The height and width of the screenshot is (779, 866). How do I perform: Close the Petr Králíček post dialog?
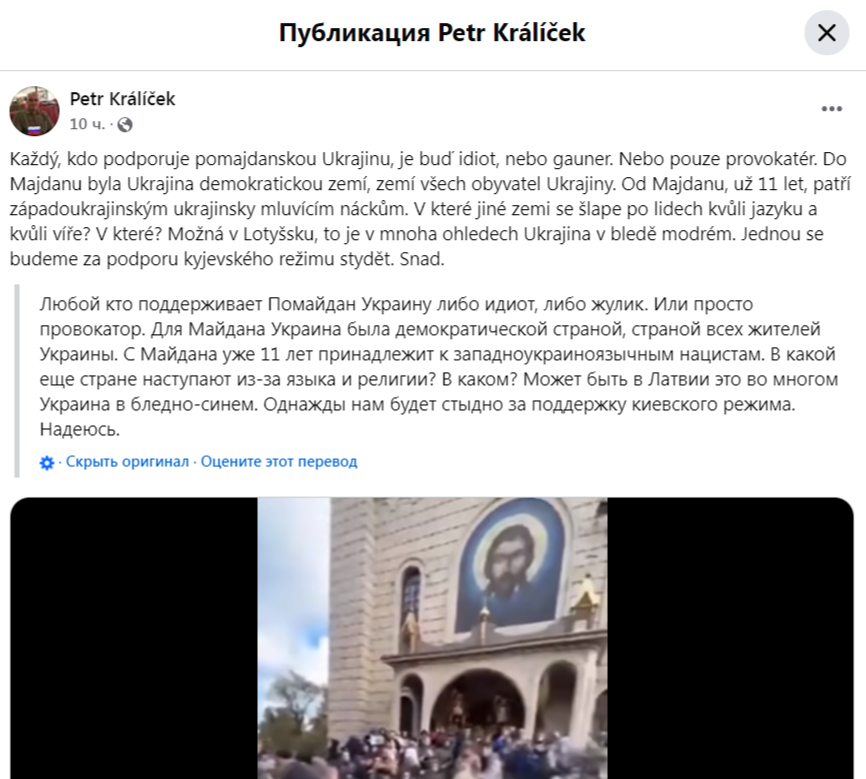click(826, 33)
